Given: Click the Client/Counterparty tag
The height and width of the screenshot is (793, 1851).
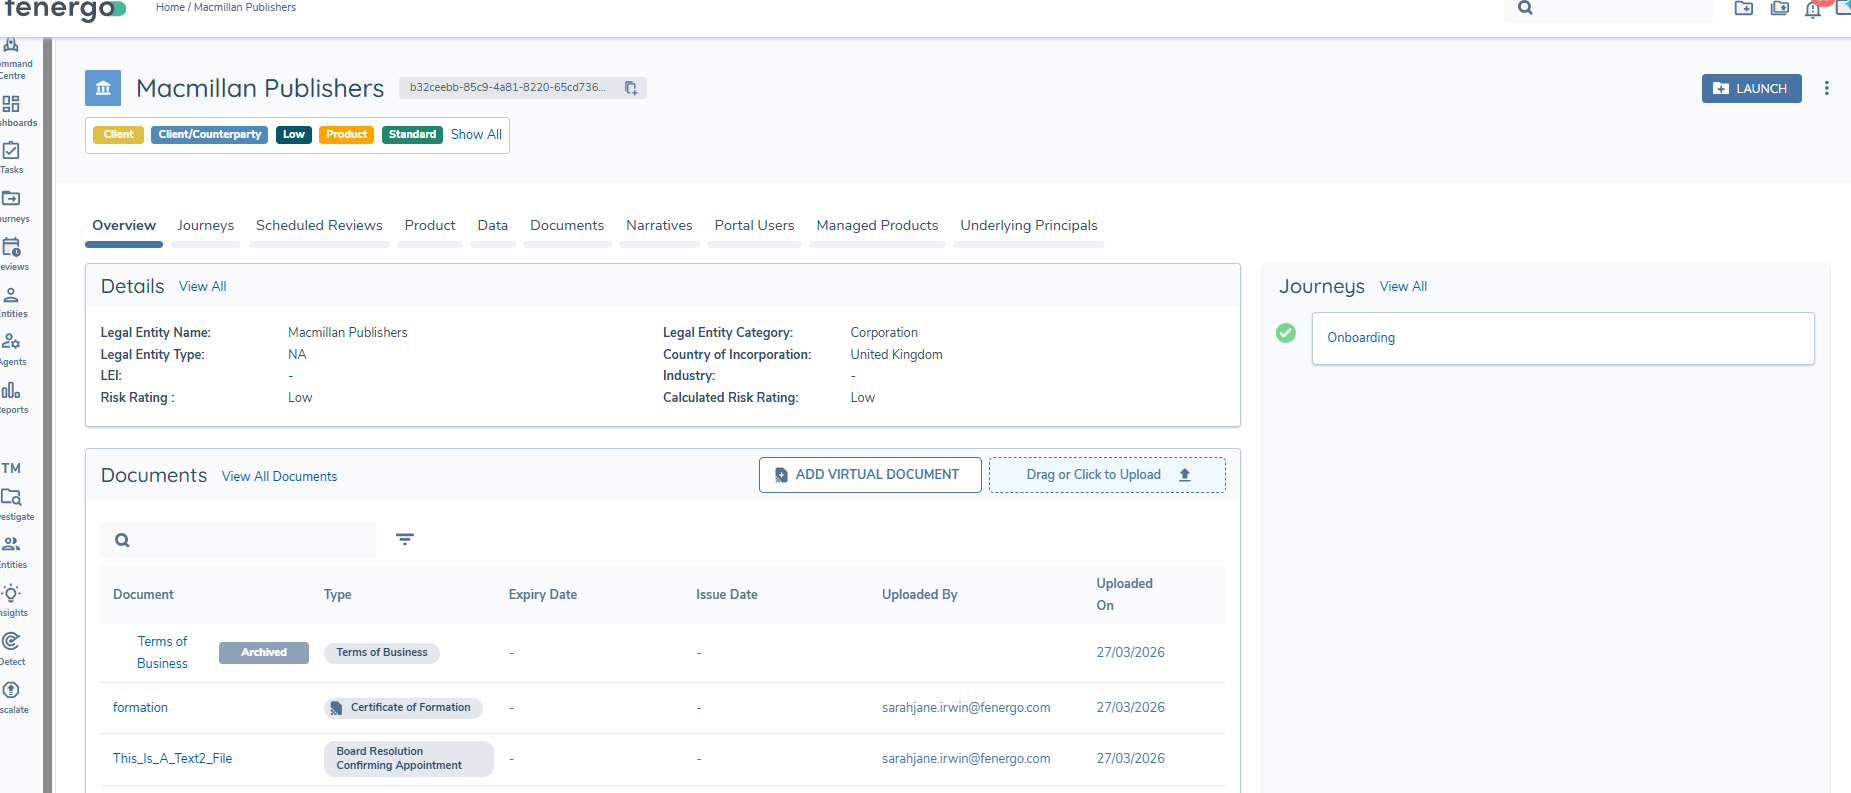Looking at the screenshot, I should coord(209,135).
